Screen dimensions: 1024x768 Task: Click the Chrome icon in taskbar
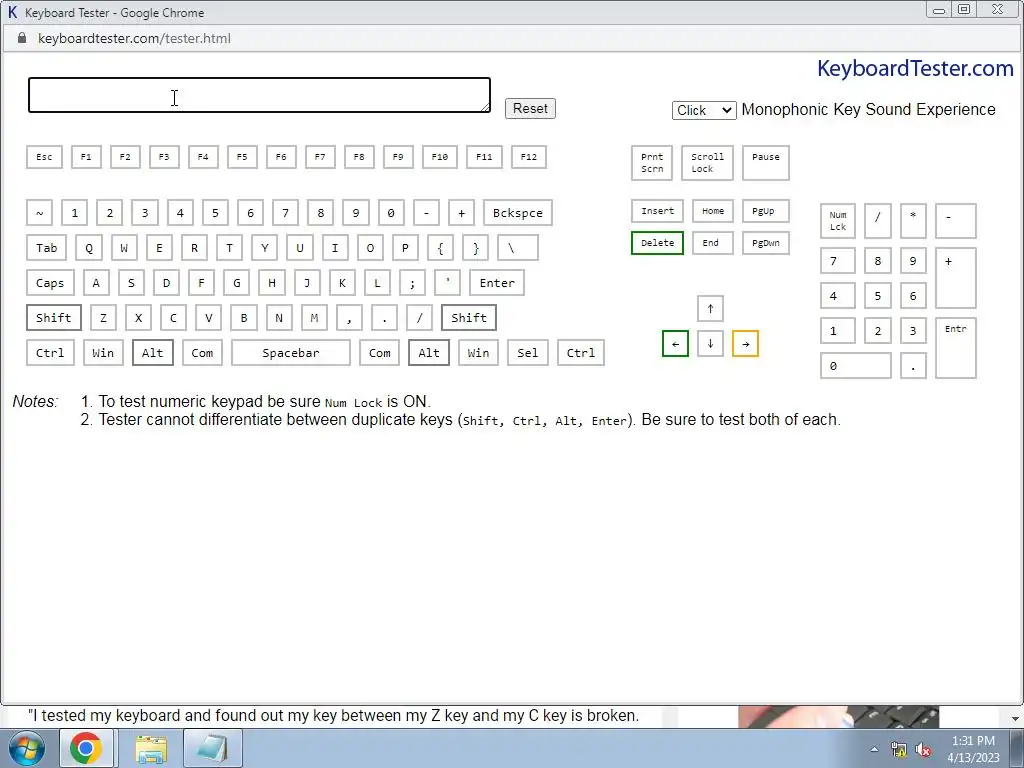[x=86, y=748]
